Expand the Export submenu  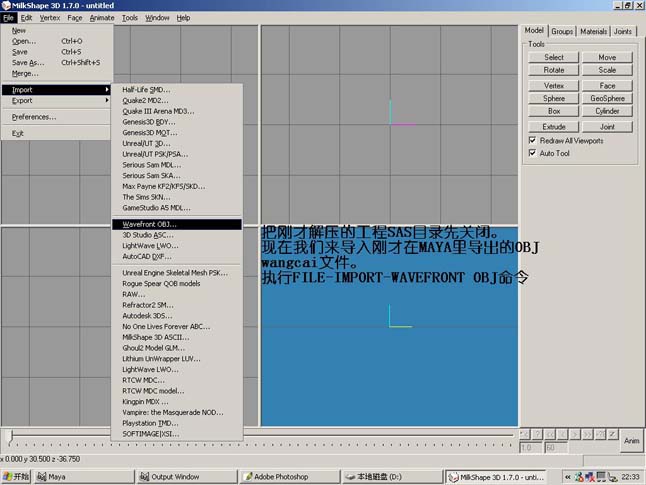coord(56,101)
